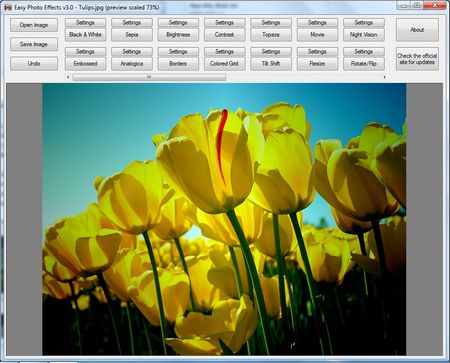Open Settings above the Movie effect
Screen dimensions: 450x363
(317, 22)
